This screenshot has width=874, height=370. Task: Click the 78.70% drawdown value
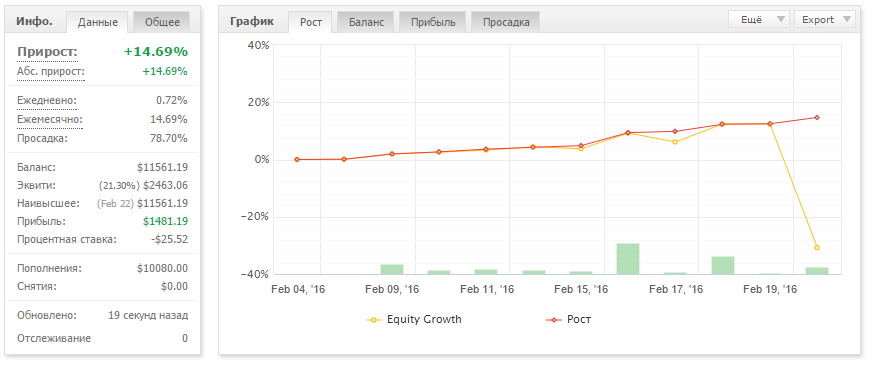click(x=169, y=138)
